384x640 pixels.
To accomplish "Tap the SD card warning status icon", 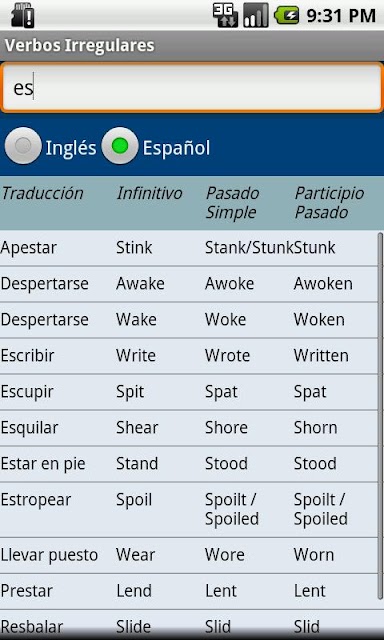I will point(22,15).
